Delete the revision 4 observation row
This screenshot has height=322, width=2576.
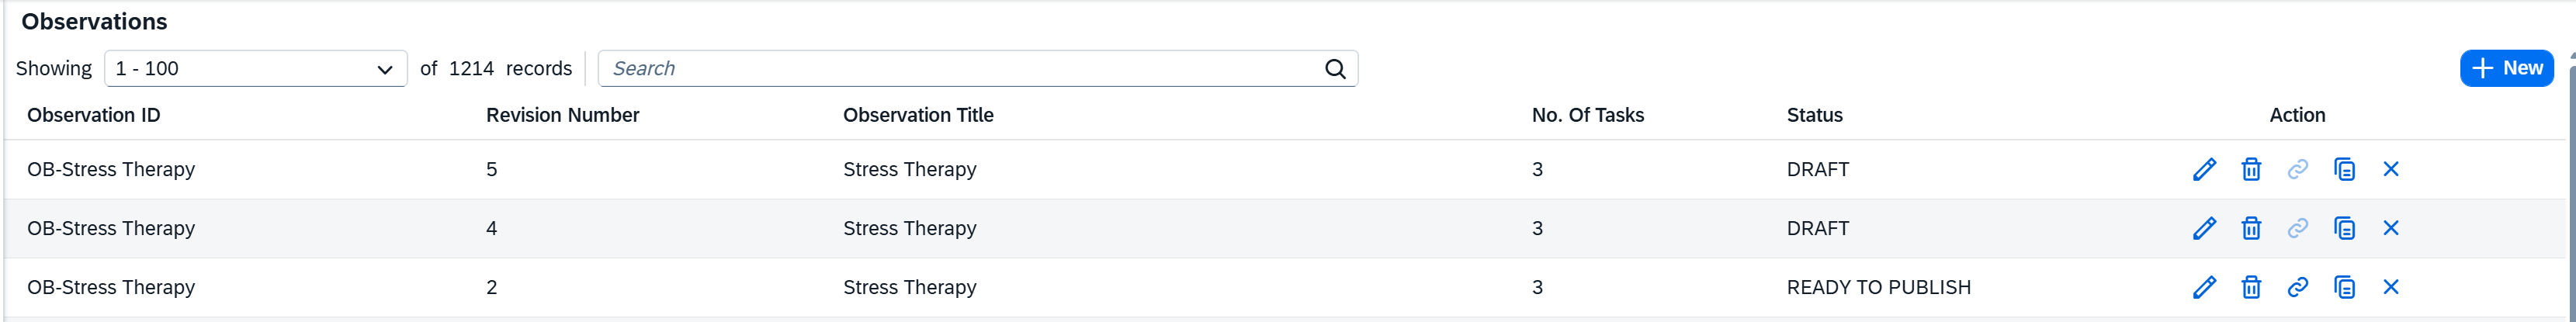pos(2251,228)
